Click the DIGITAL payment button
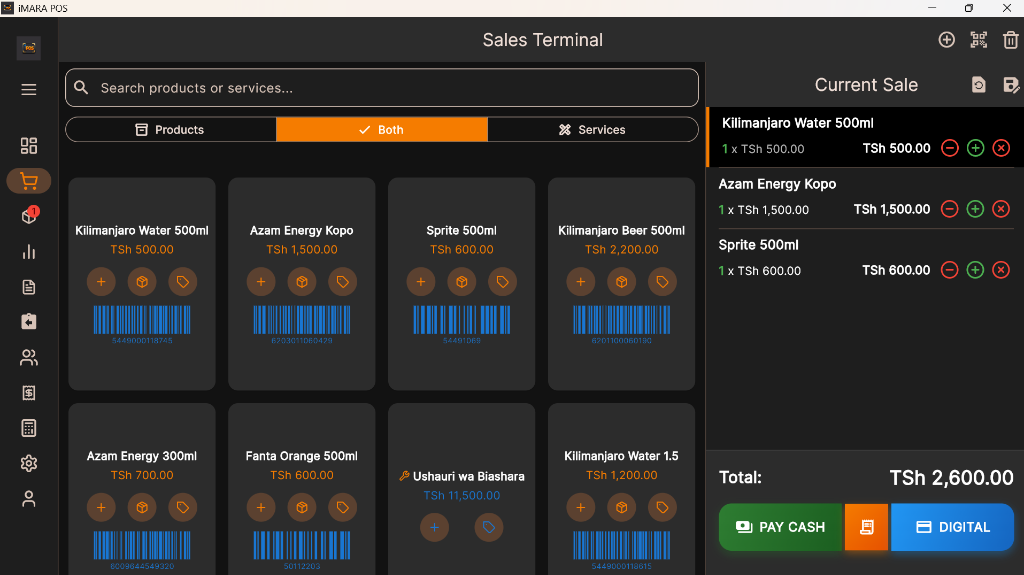 [x=952, y=527]
